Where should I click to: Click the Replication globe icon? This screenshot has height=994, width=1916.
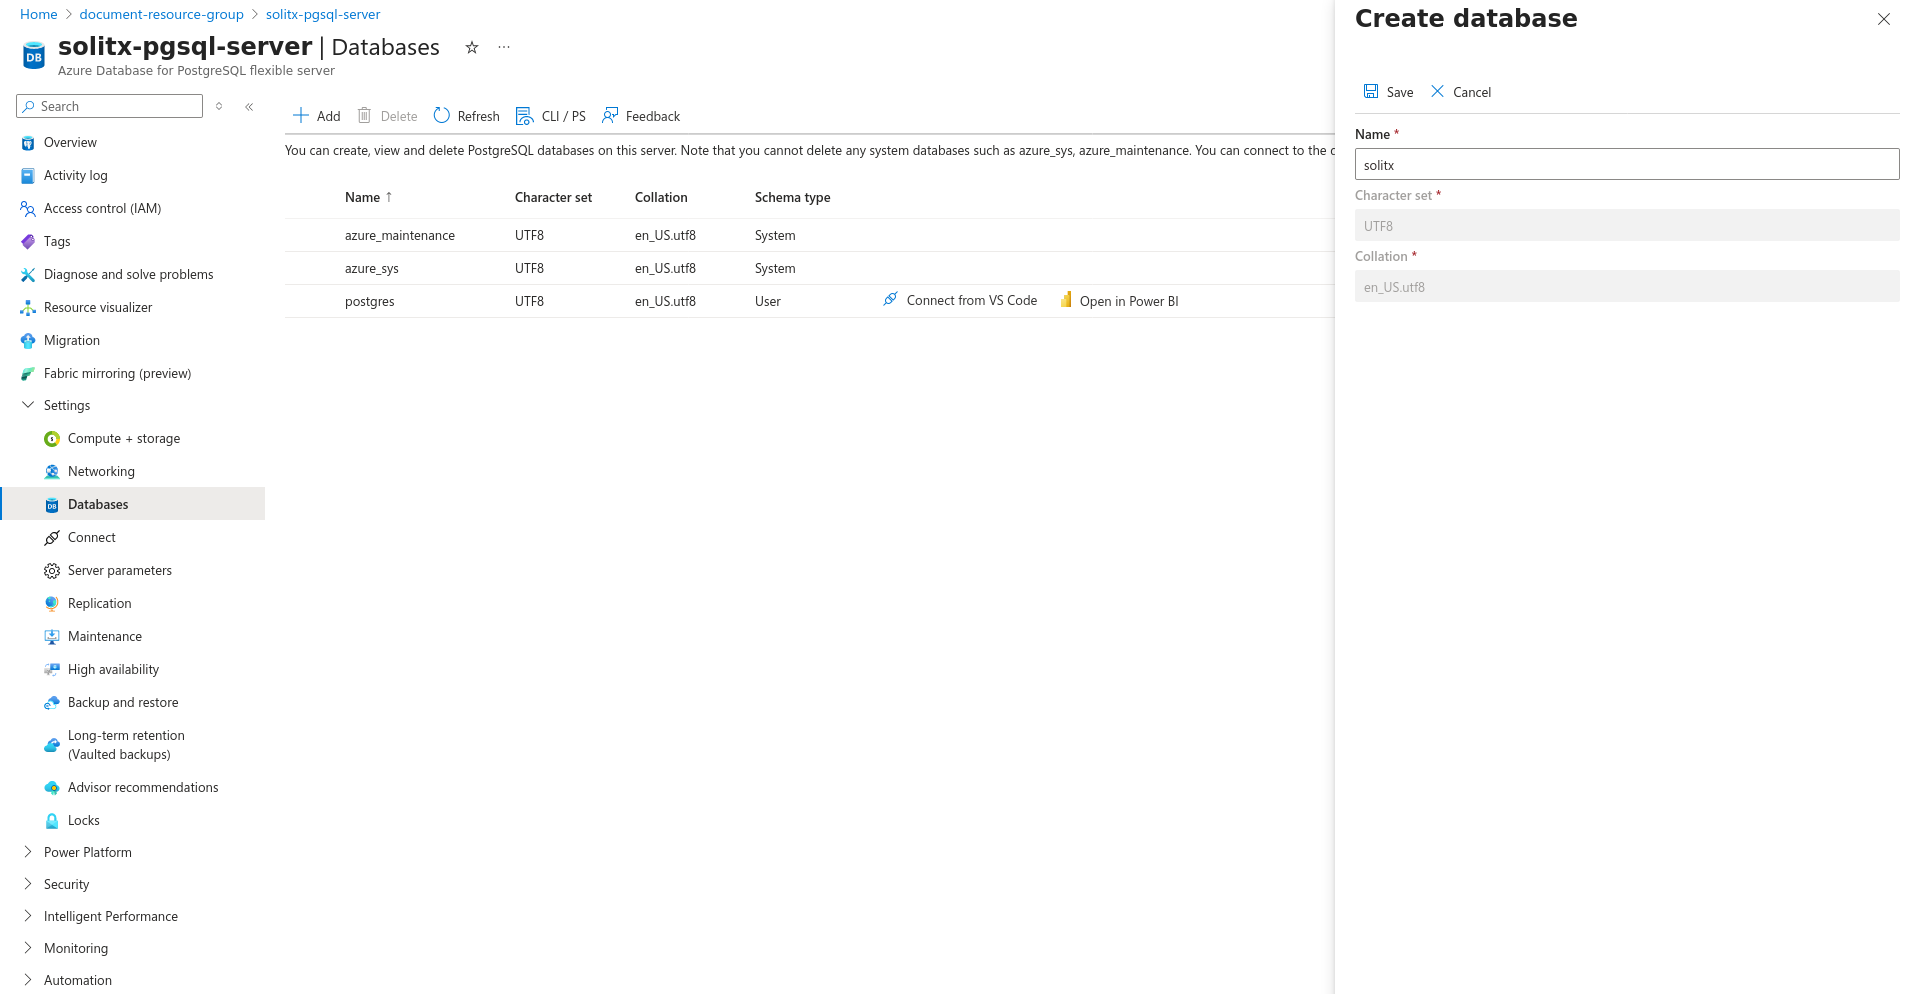[52, 604]
